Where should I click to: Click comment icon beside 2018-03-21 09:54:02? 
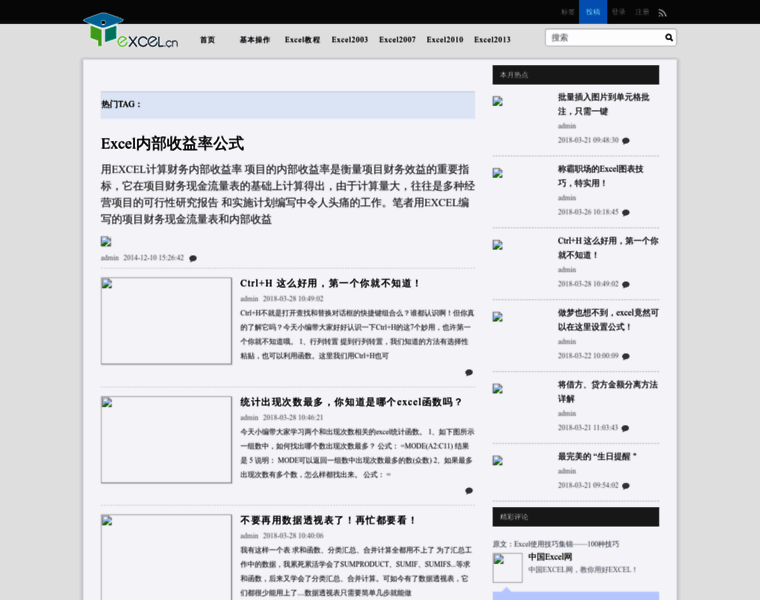click(x=626, y=486)
